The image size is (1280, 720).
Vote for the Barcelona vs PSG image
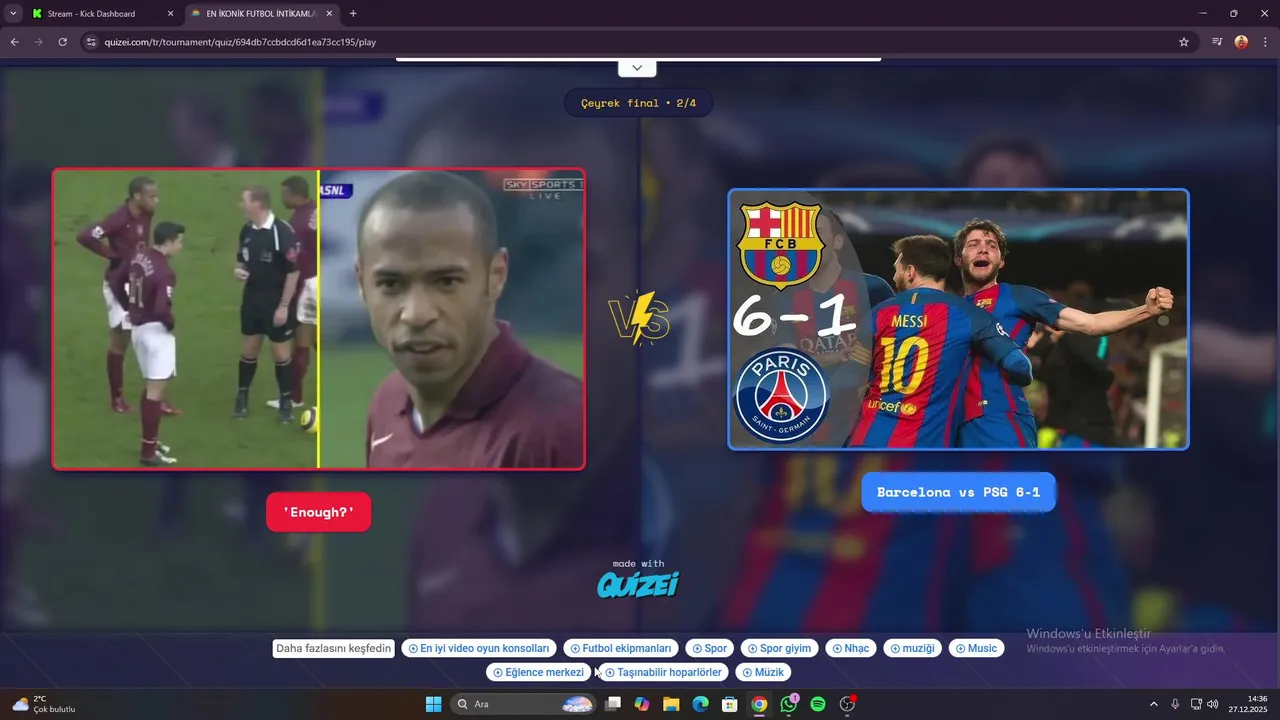click(x=958, y=319)
